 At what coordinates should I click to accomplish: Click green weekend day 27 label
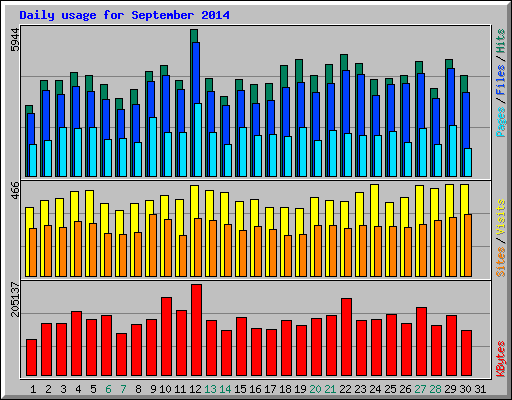pyautogui.click(x=420, y=389)
